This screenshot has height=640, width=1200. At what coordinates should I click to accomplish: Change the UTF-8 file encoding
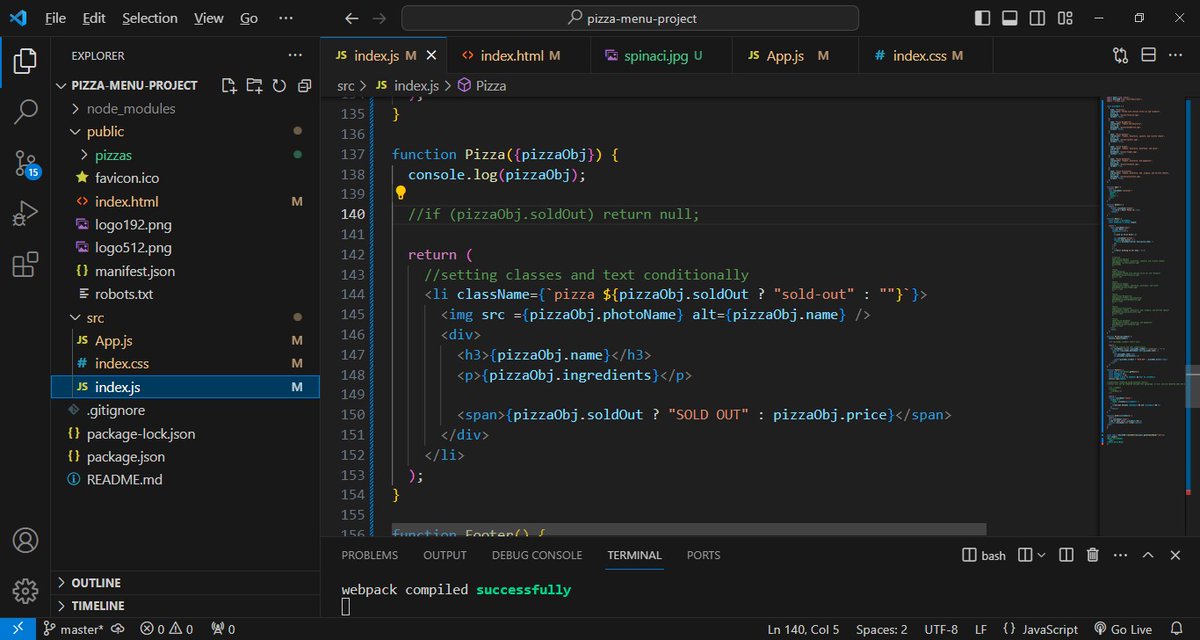pos(940,630)
